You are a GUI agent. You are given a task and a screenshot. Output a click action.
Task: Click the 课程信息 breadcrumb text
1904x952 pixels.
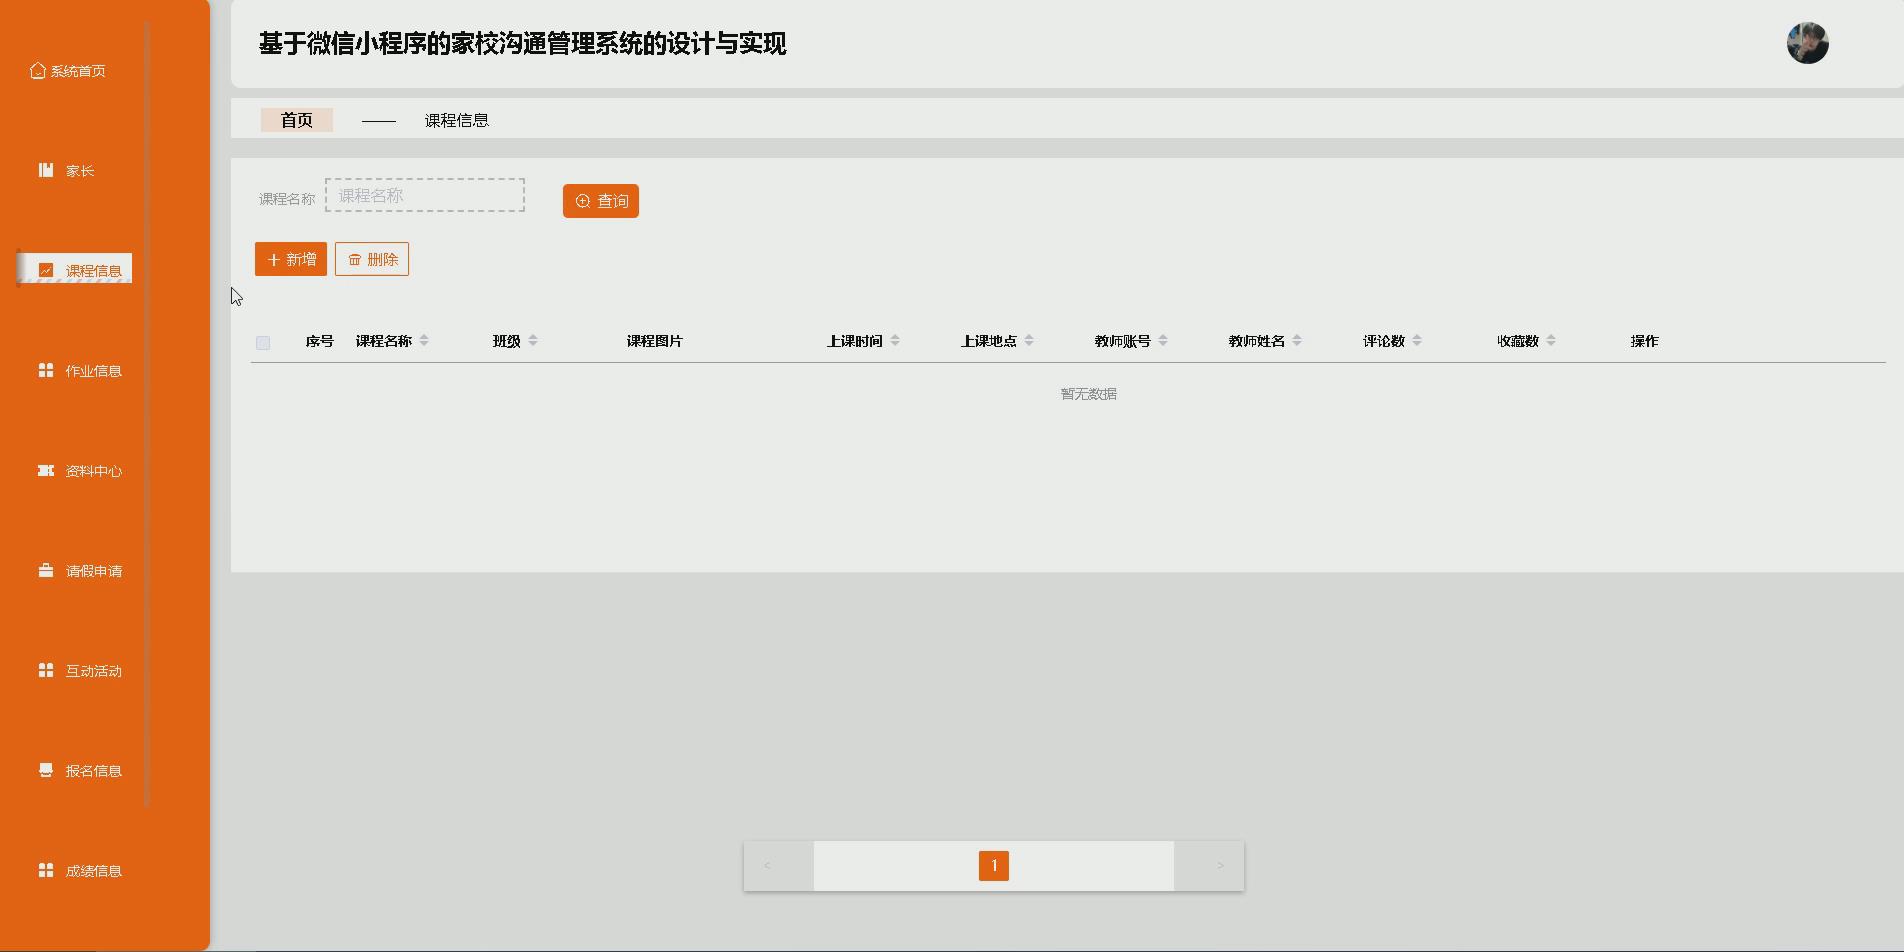[456, 120]
